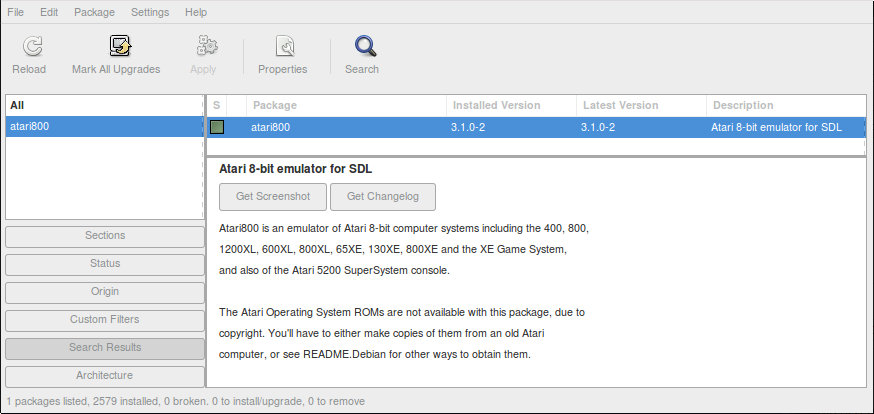
Task: Show the Sections filter view
Action: (104, 236)
